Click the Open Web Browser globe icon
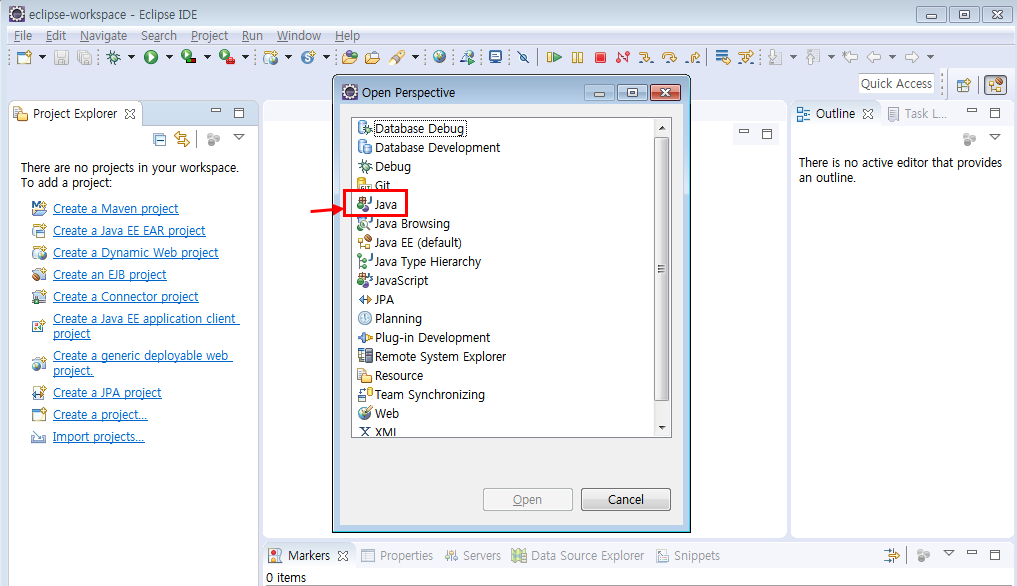 click(440, 57)
